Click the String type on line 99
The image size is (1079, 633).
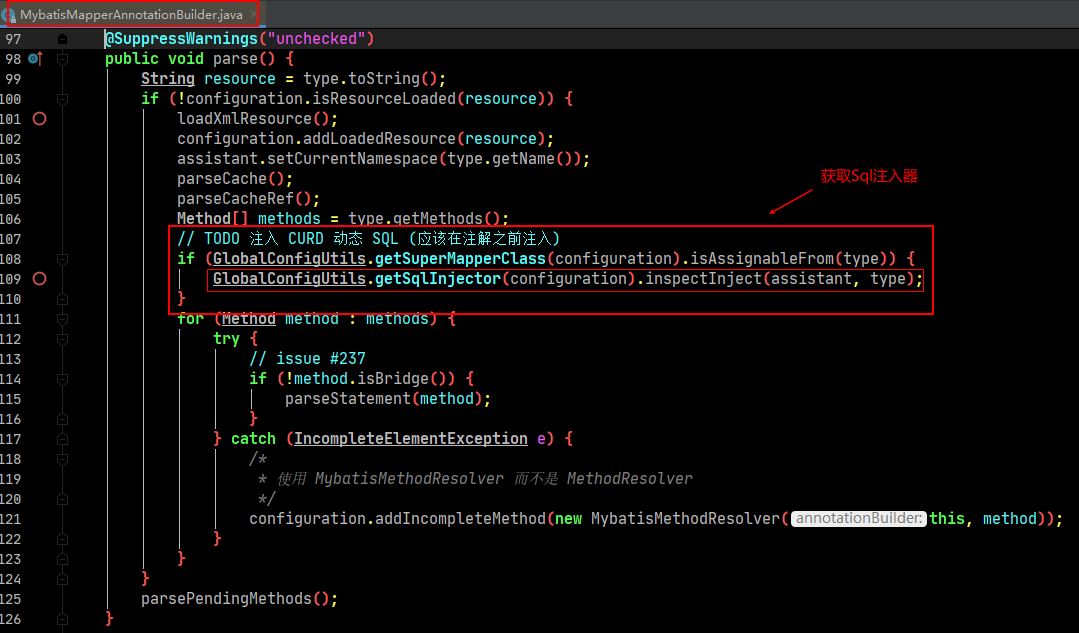168,78
